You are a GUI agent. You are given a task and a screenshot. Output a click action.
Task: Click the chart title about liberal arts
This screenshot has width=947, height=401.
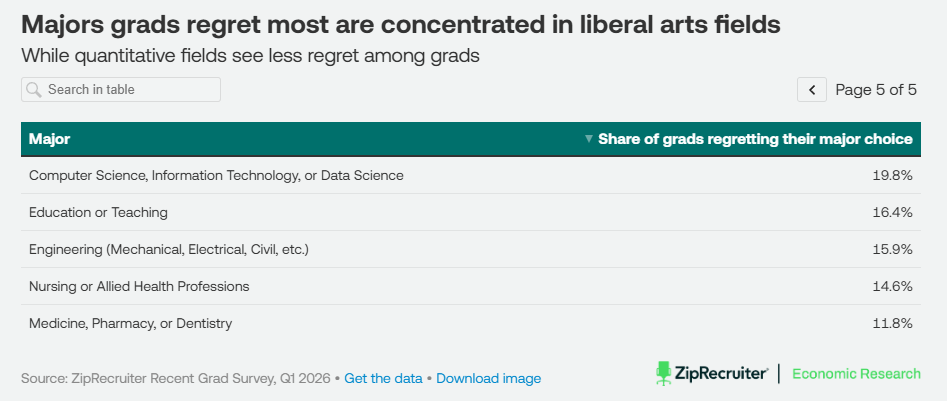click(401, 25)
